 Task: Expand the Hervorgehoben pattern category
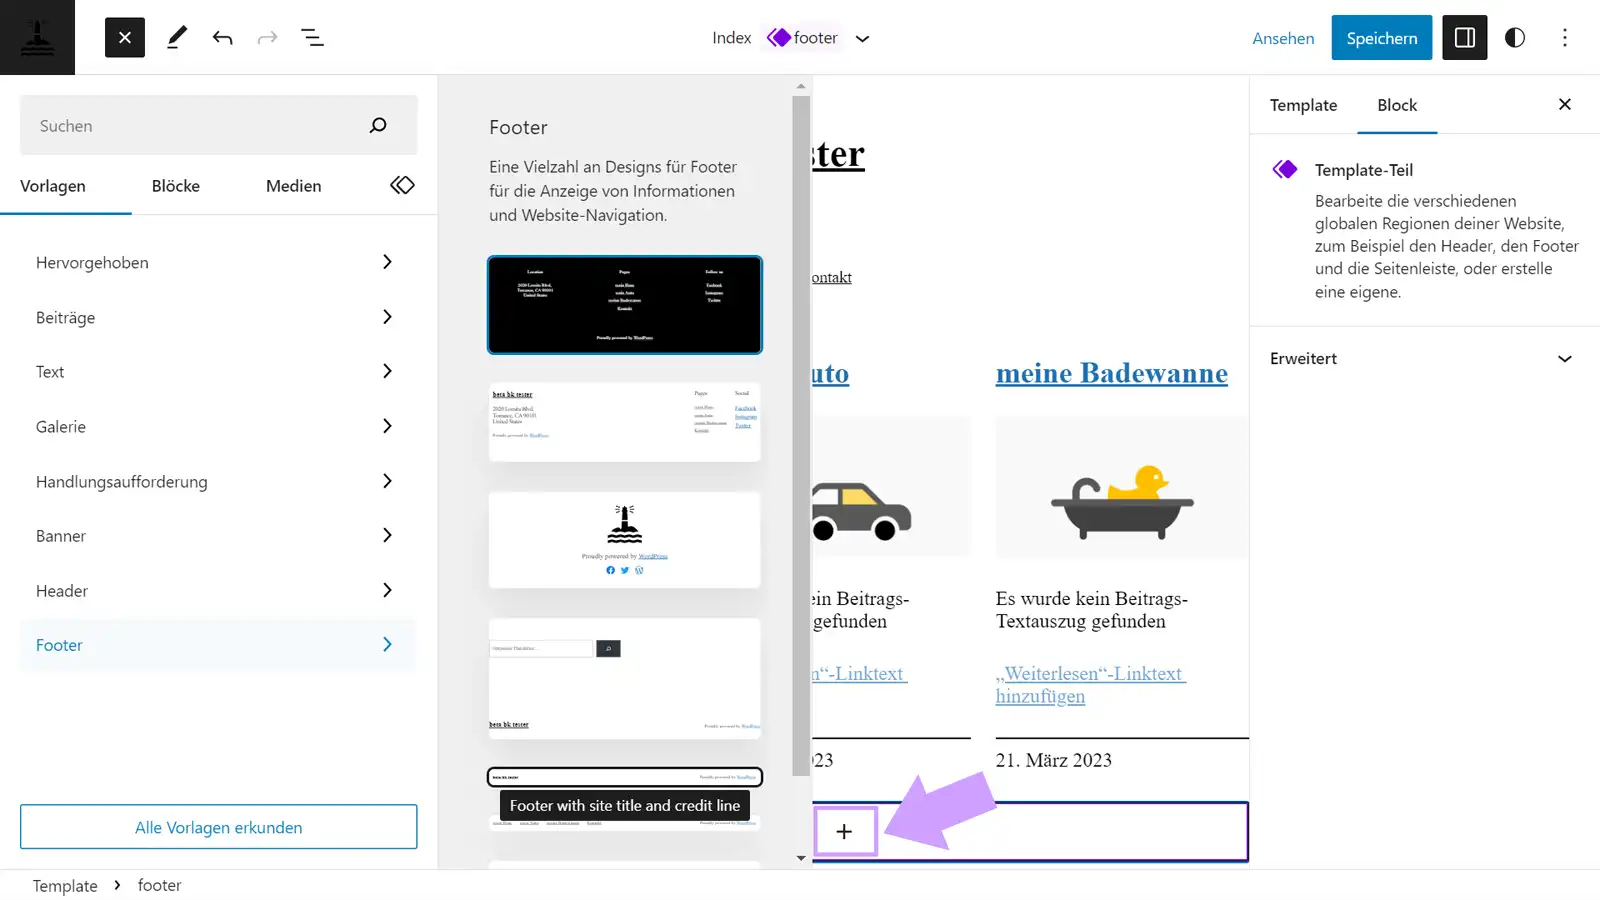[x=218, y=262]
